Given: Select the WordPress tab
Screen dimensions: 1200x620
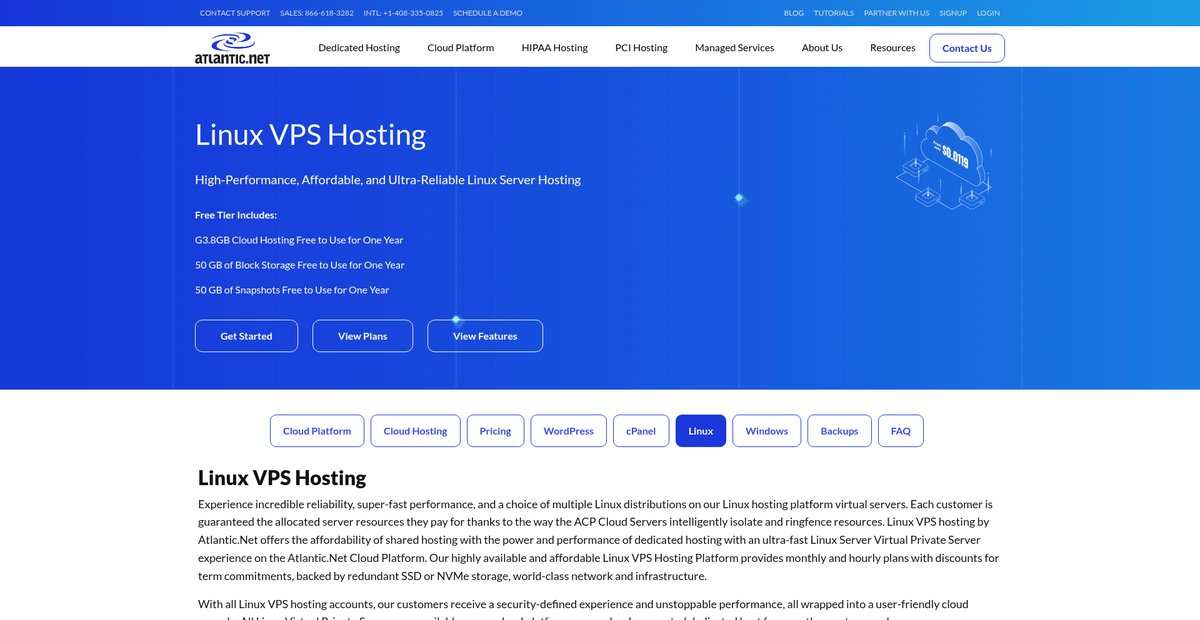Looking at the screenshot, I should pos(569,431).
